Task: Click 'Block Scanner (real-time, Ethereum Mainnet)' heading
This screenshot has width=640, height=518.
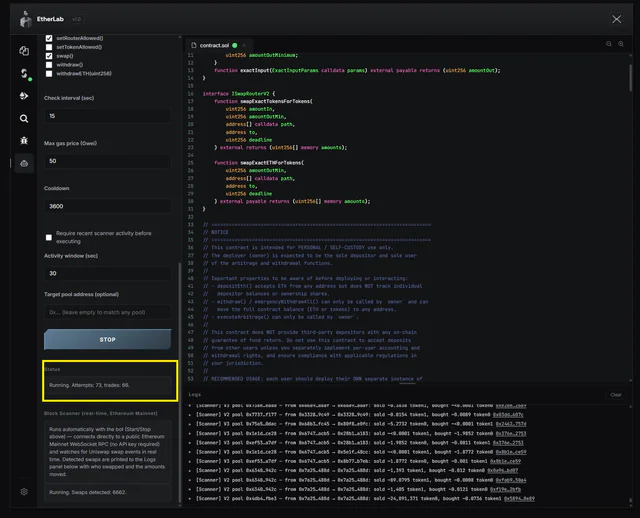Action: (101, 414)
